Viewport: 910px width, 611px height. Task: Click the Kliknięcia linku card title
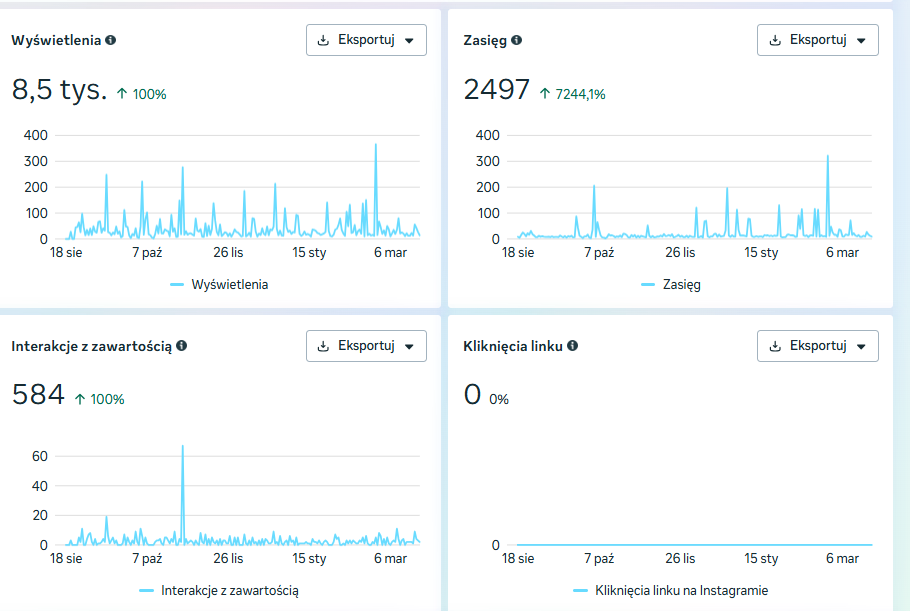513,346
